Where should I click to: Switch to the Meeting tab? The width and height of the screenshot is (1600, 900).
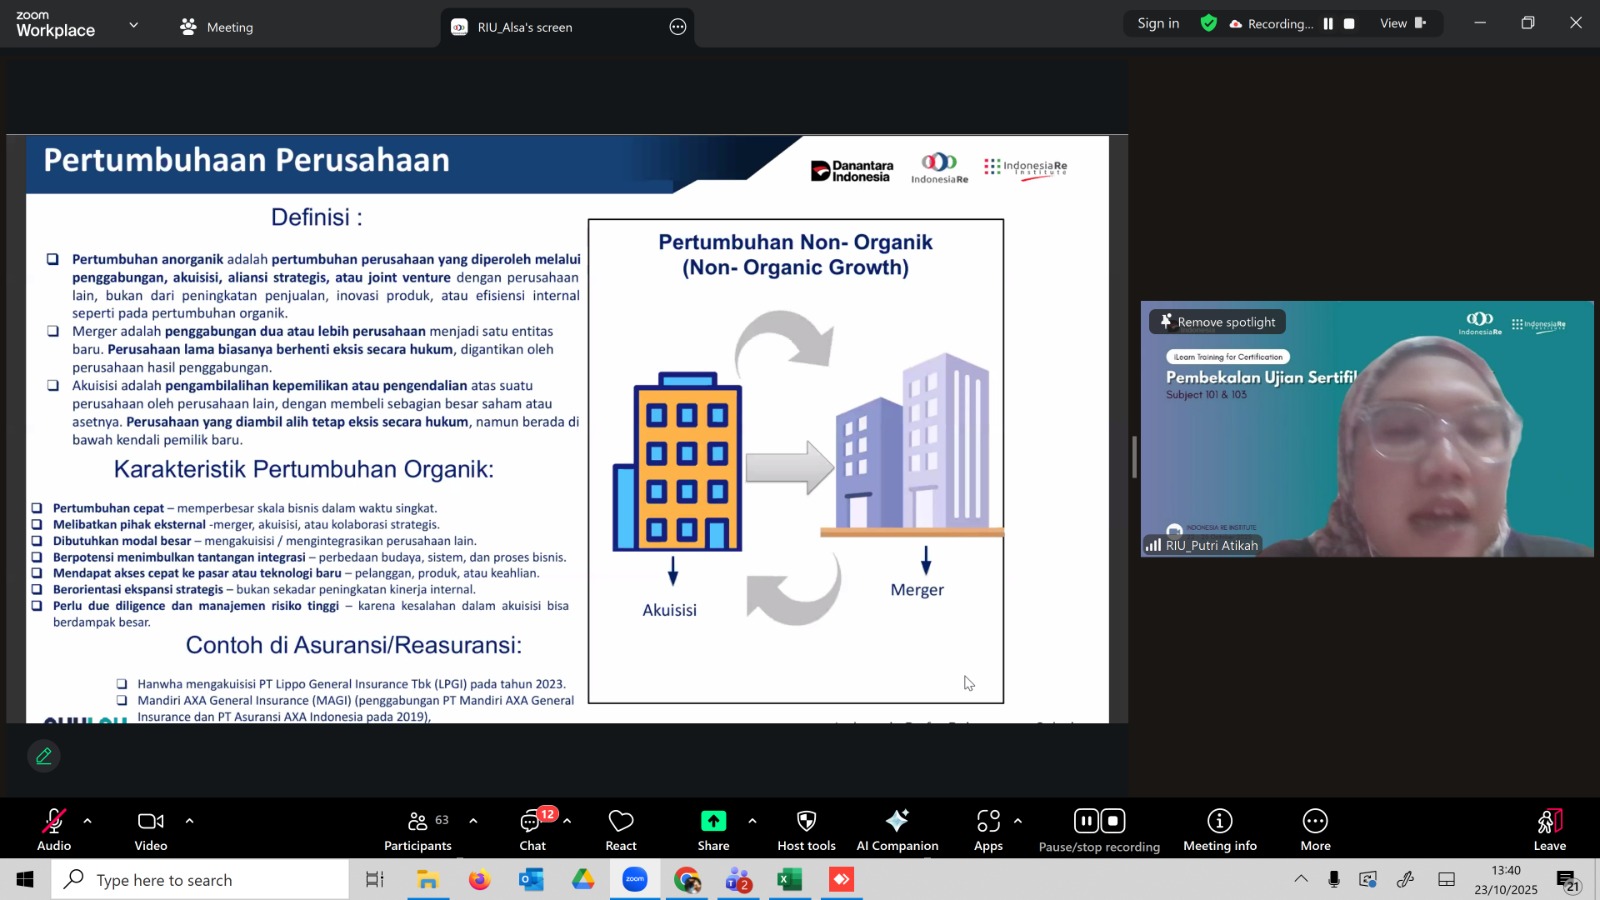[x=217, y=27]
